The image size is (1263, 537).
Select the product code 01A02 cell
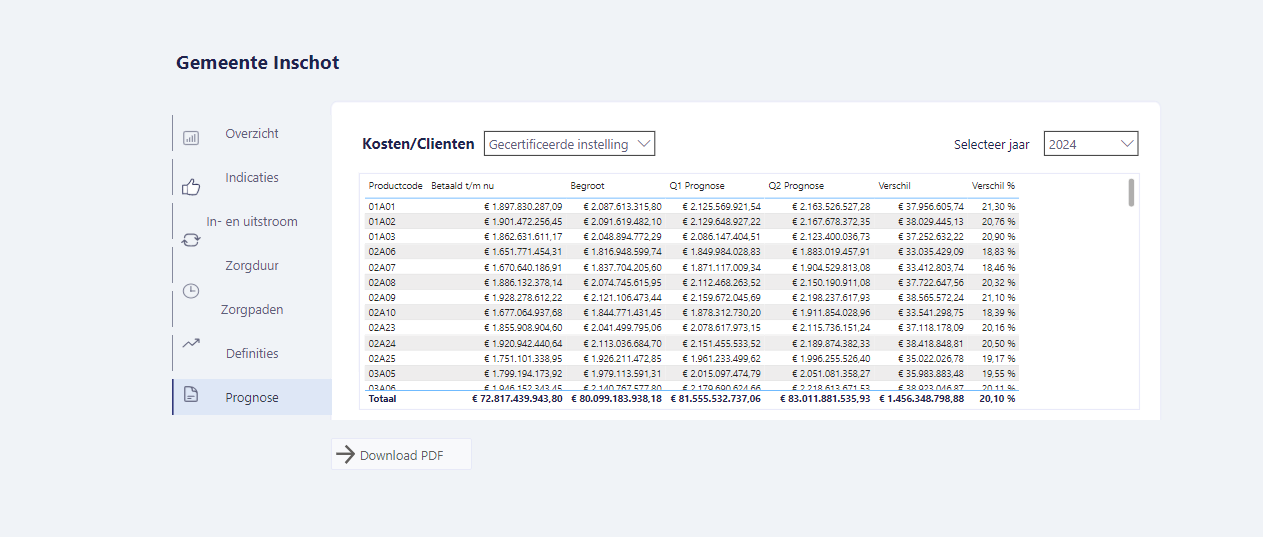point(382,221)
